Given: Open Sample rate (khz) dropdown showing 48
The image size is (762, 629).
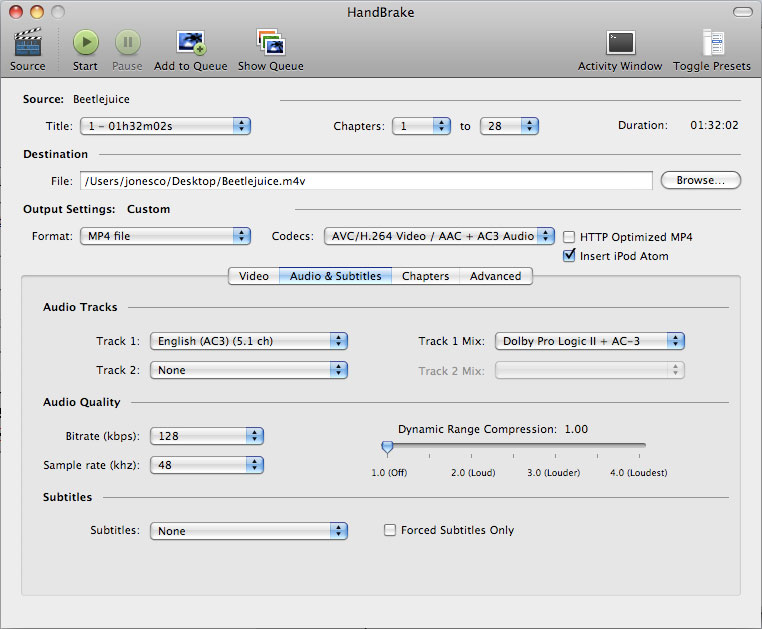Looking at the screenshot, I should click(x=207, y=465).
